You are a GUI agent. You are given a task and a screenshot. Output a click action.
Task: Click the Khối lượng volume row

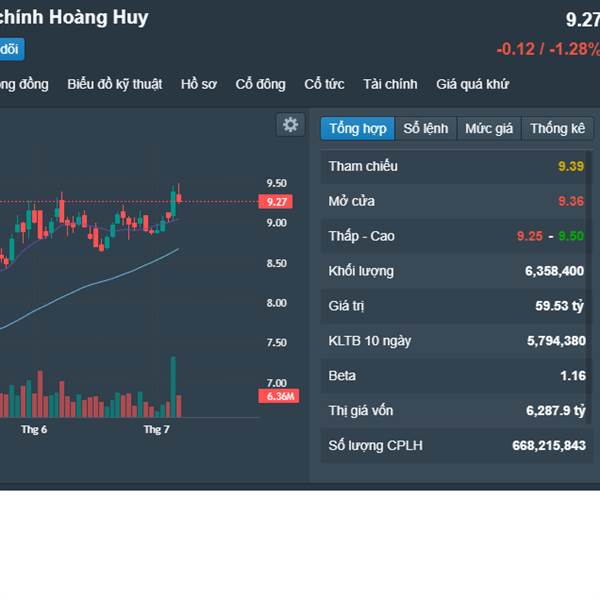(x=457, y=271)
